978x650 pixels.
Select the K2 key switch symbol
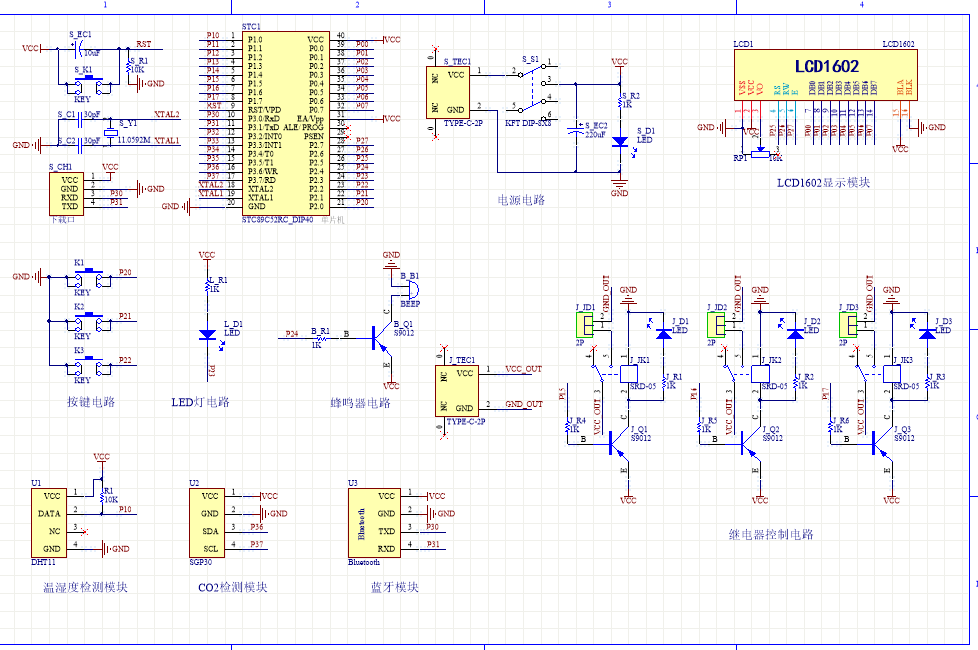[x=89, y=321]
